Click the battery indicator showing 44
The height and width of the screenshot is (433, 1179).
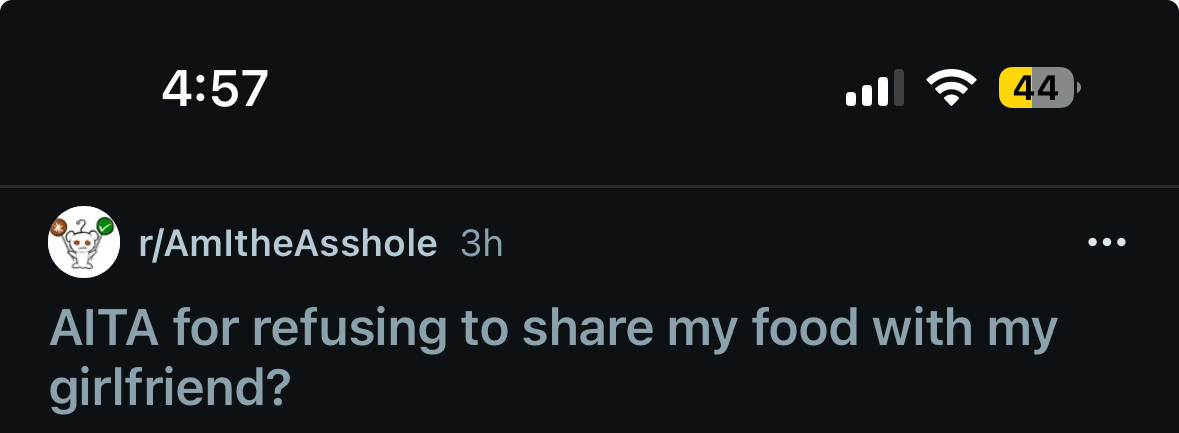1037,88
